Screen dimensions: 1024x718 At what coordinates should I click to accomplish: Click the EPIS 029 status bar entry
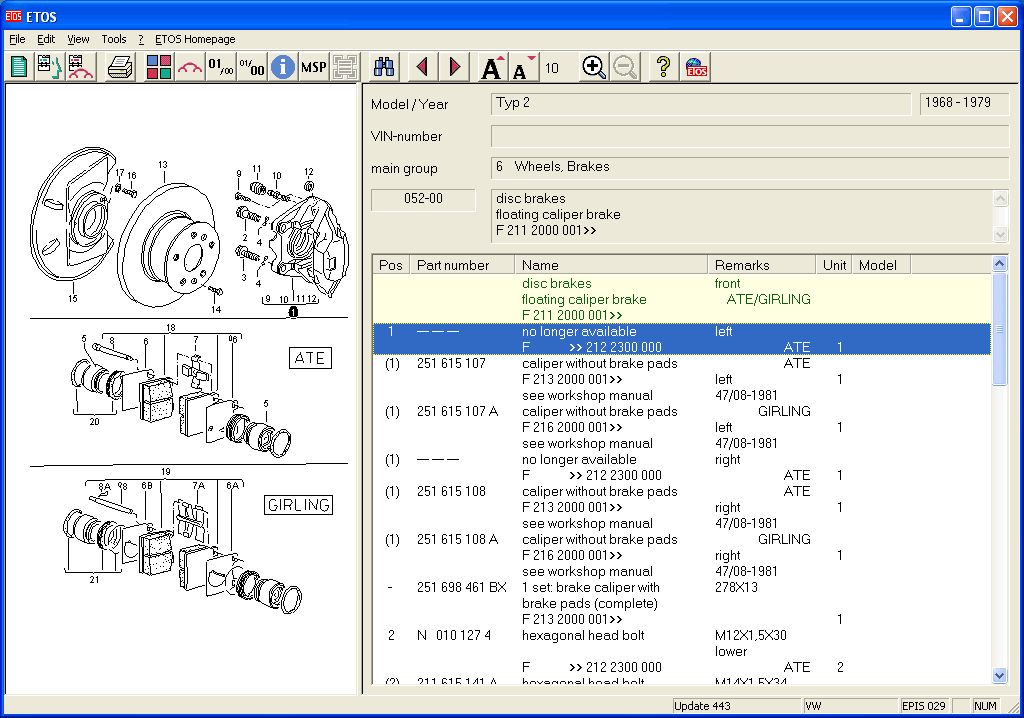click(923, 706)
